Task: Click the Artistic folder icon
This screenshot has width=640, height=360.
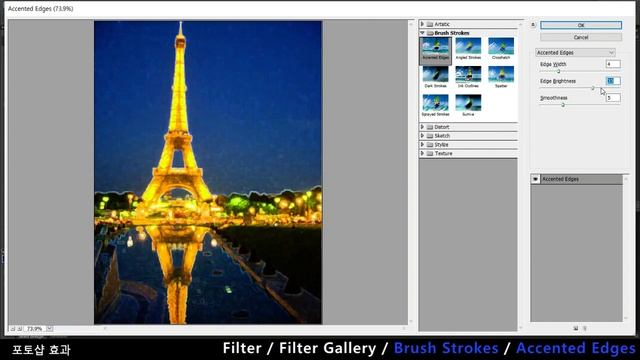Action: point(429,24)
